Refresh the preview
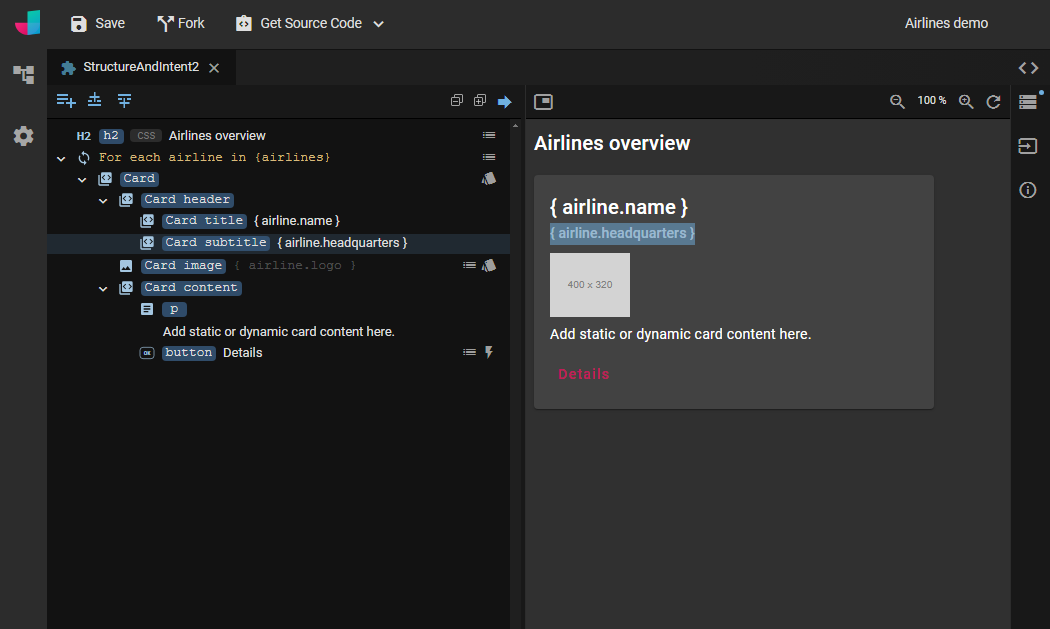 pyautogui.click(x=993, y=101)
